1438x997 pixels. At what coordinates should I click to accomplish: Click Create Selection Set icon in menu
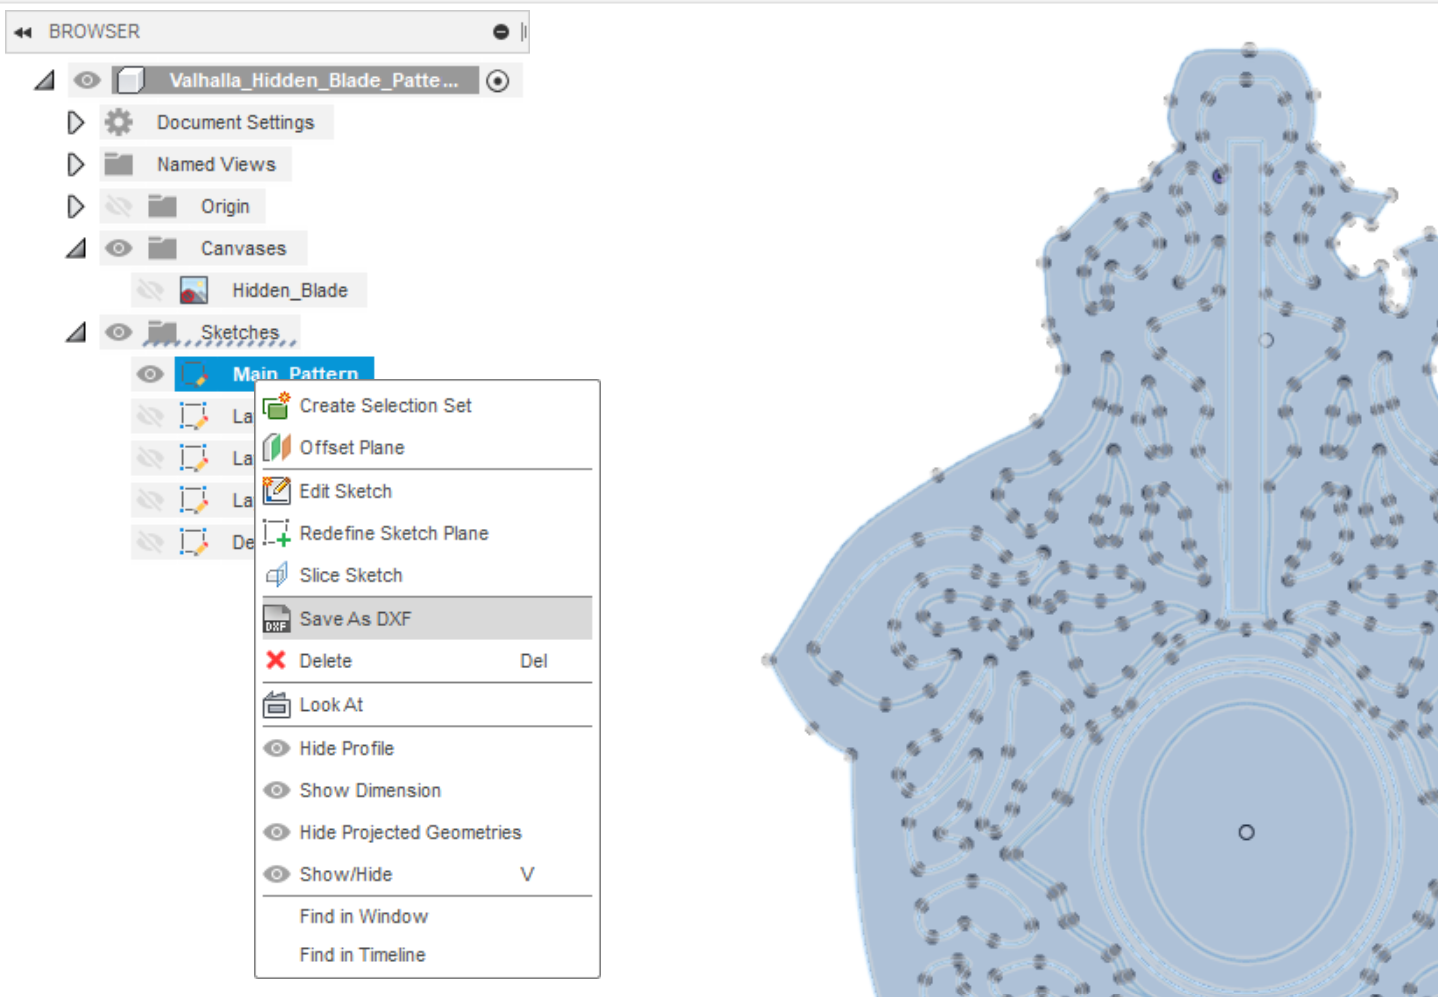pyautogui.click(x=277, y=406)
